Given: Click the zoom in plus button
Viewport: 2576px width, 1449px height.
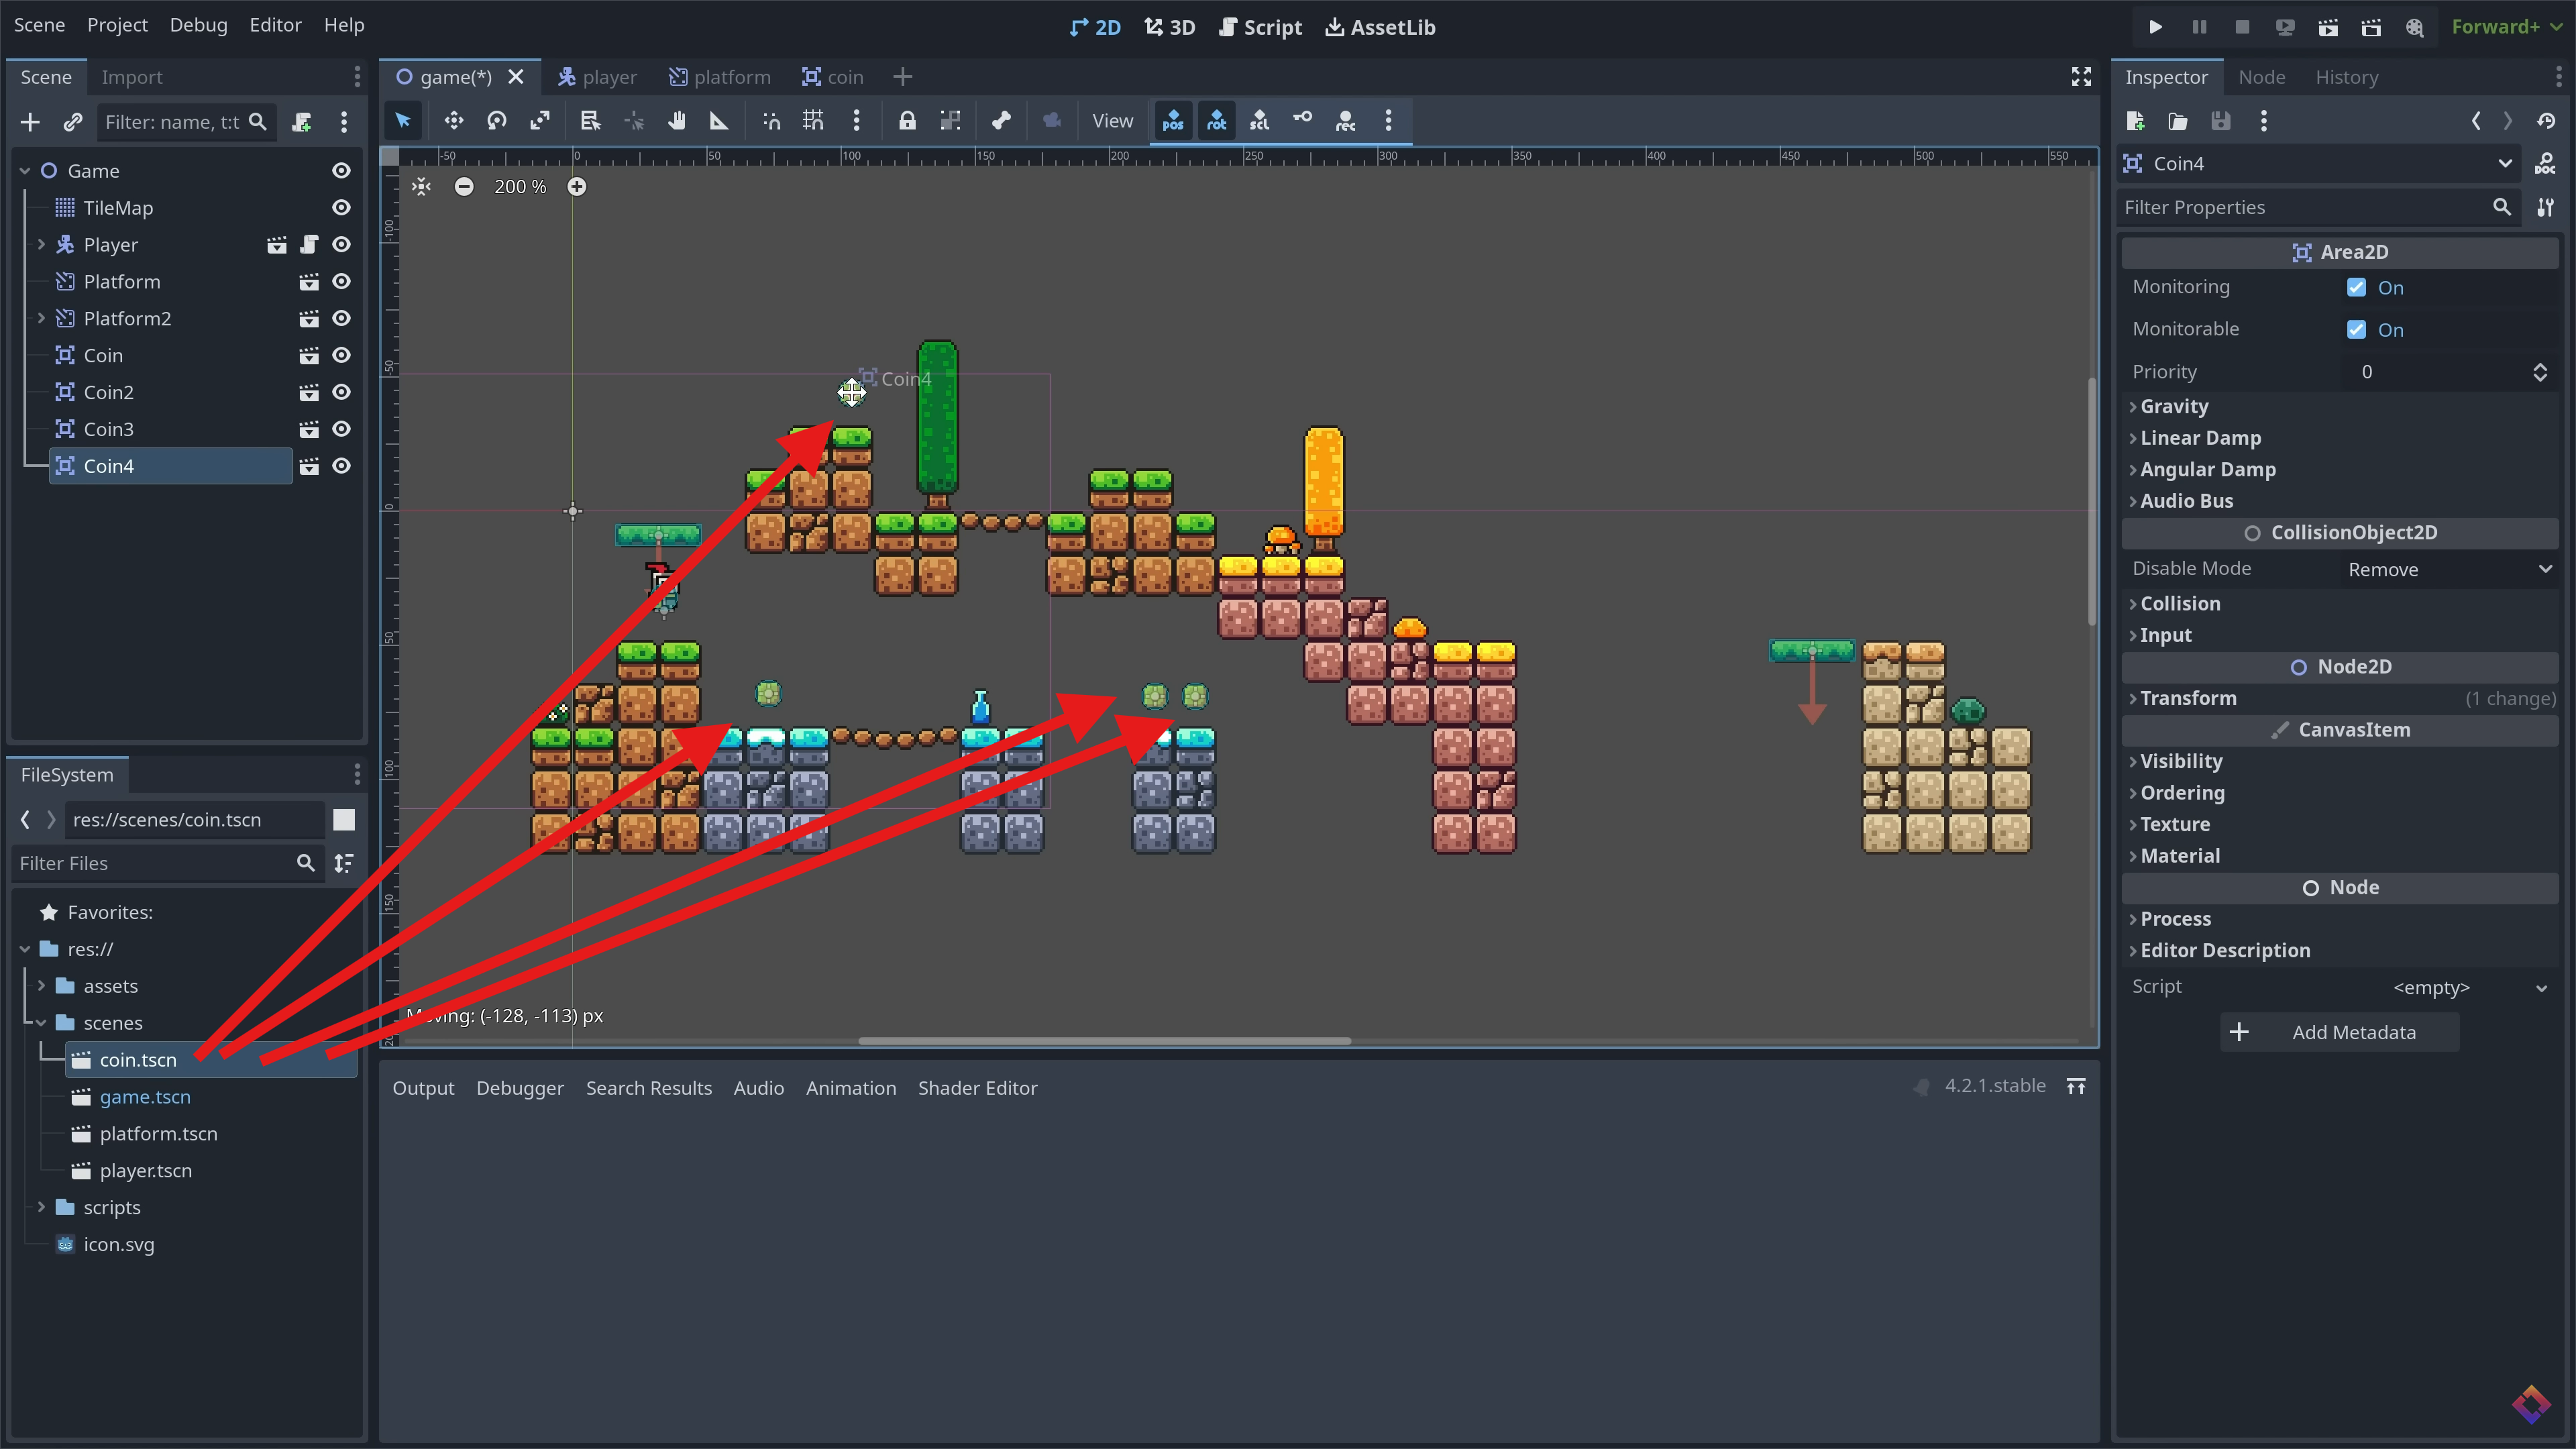Looking at the screenshot, I should click(577, 187).
